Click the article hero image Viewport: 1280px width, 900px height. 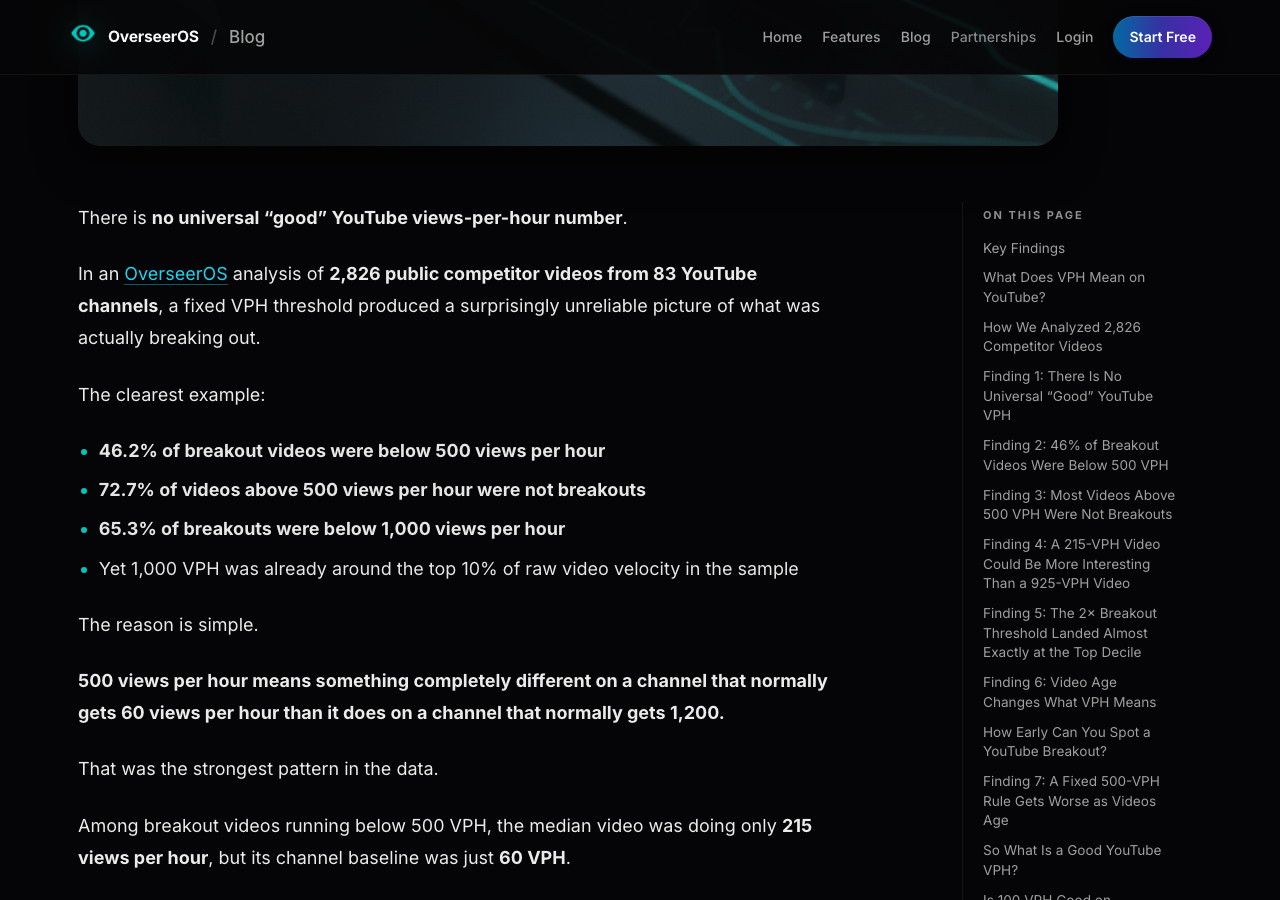click(x=568, y=110)
